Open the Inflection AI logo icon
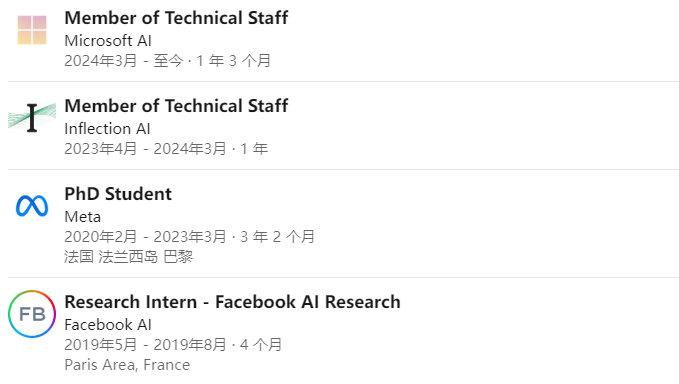Image resolution: width=679 pixels, height=384 pixels. pyautogui.click(x=32, y=117)
